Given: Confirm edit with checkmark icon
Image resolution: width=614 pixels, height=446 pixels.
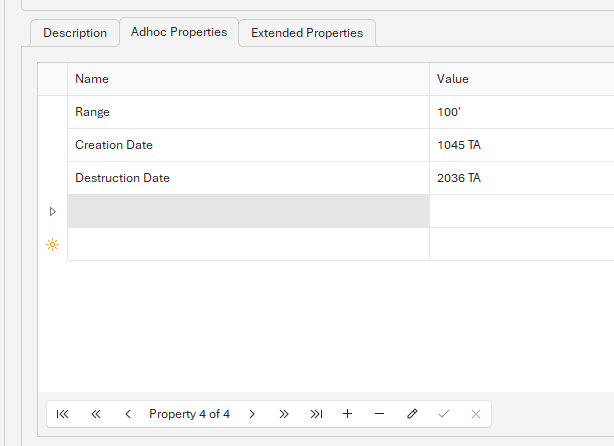Looking at the screenshot, I should pyautogui.click(x=444, y=414).
